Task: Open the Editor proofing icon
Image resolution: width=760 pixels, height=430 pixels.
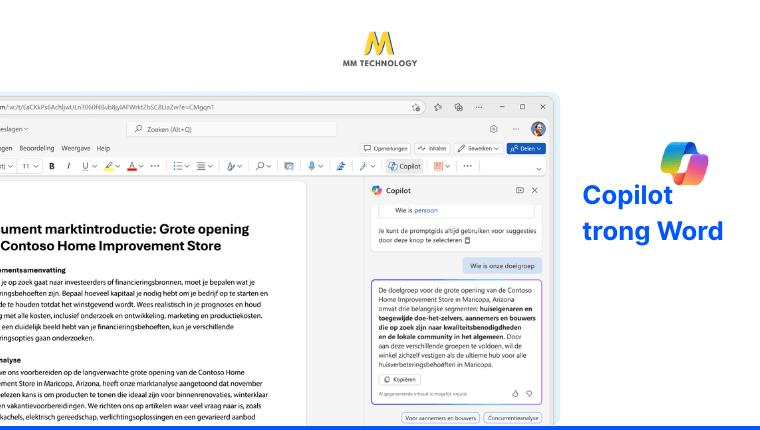Action: 341,166
